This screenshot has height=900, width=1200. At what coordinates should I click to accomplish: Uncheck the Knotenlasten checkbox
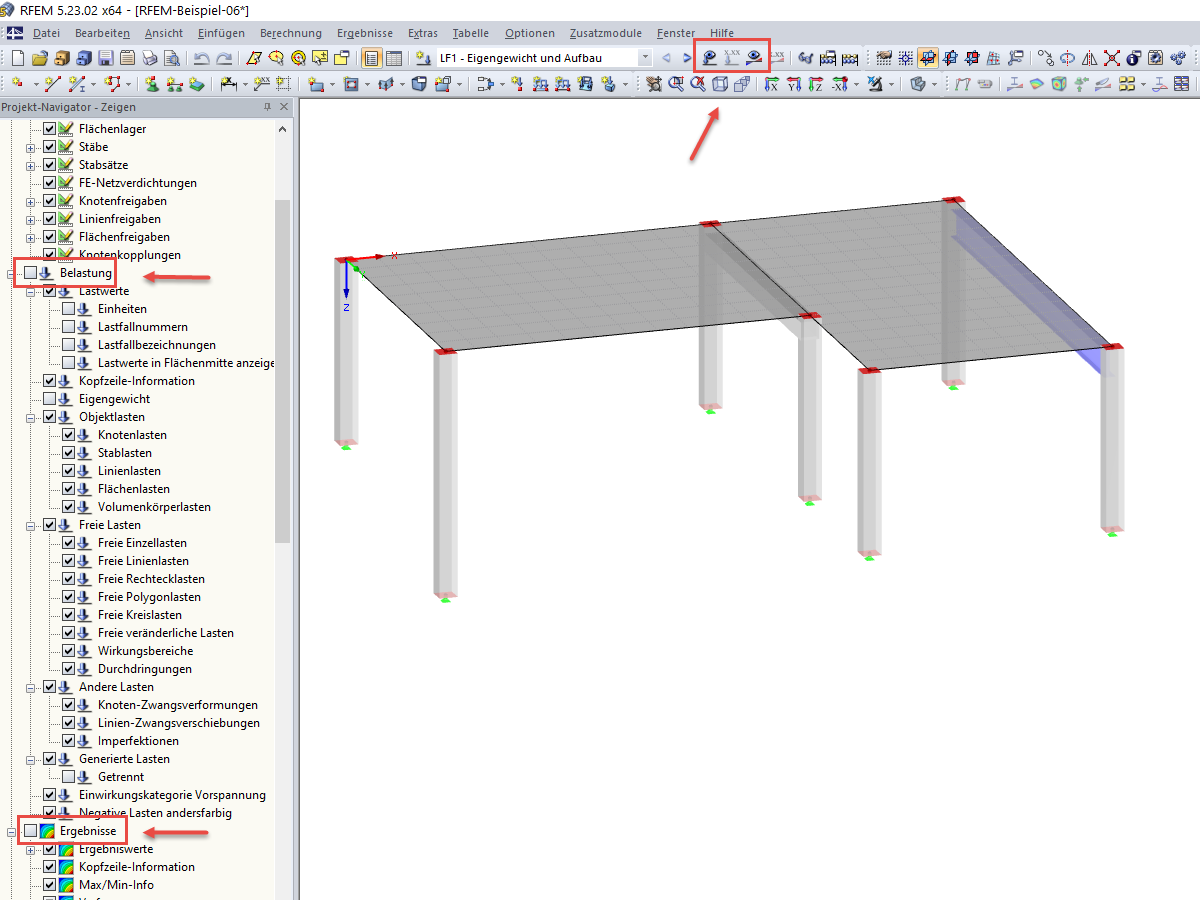68,435
